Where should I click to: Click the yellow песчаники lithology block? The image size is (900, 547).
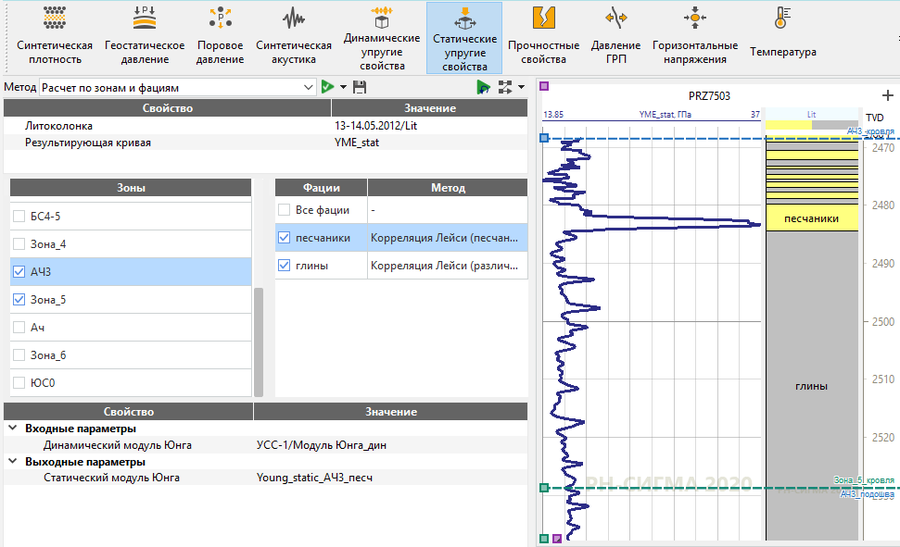pos(811,219)
